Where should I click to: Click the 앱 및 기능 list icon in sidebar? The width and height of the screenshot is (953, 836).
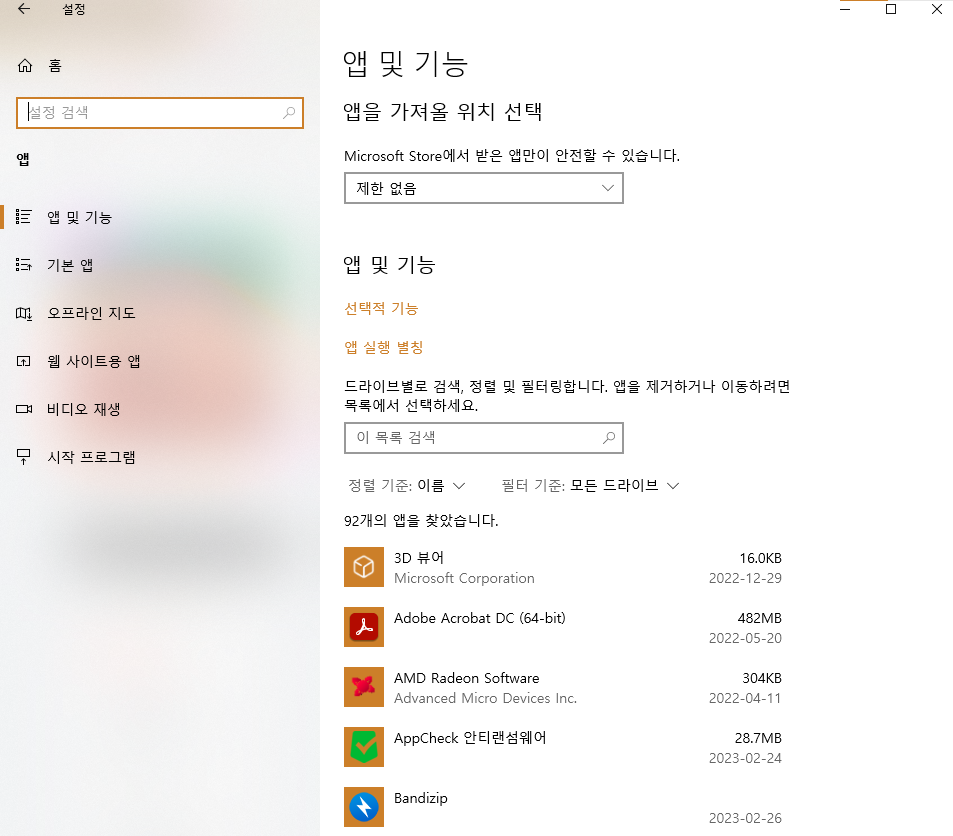coord(24,216)
